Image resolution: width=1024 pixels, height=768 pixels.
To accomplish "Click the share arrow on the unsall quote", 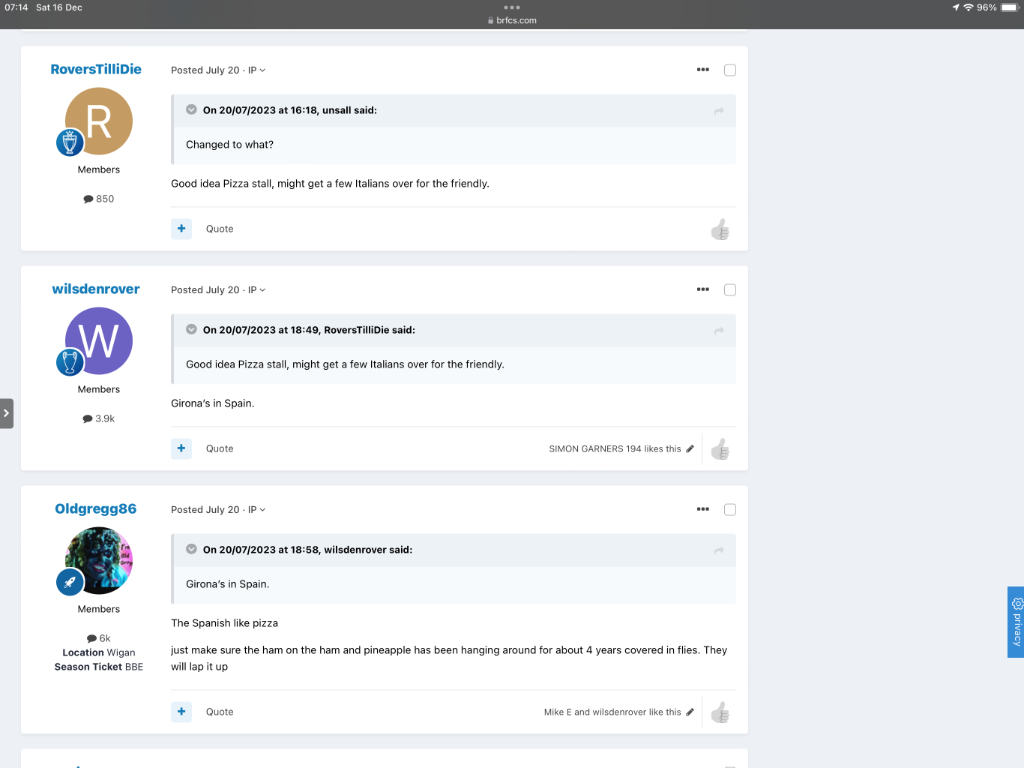I will point(718,111).
